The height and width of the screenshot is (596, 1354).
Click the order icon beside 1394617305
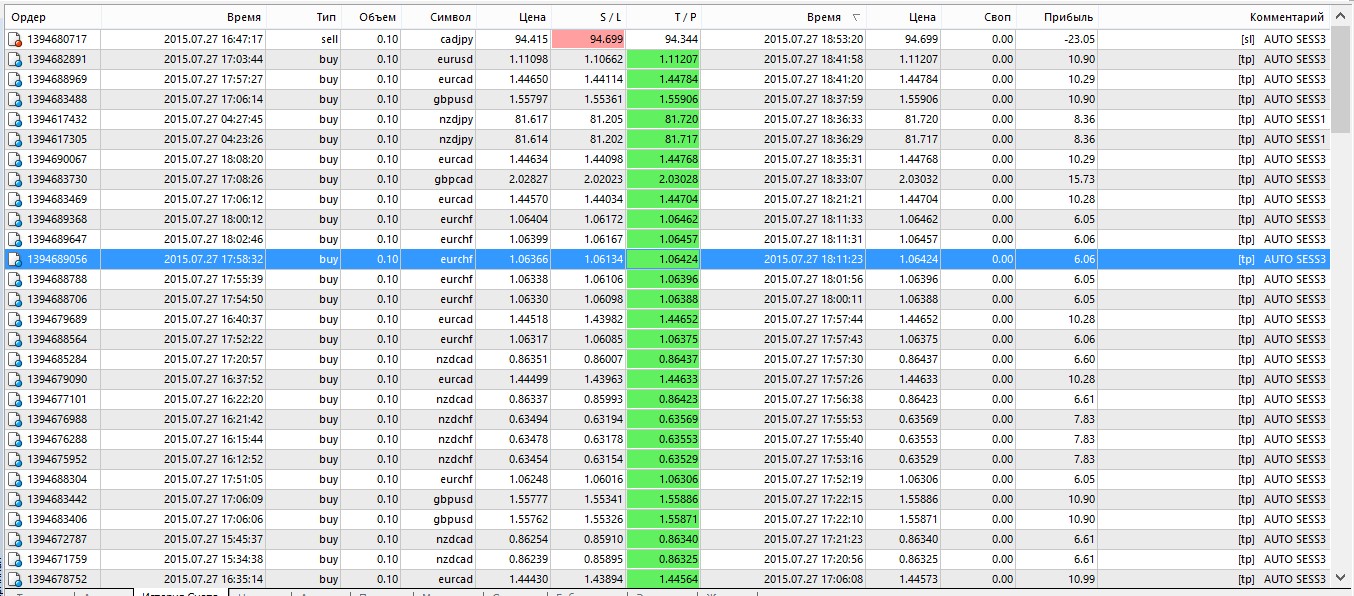pyautogui.click(x=15, y=139)
